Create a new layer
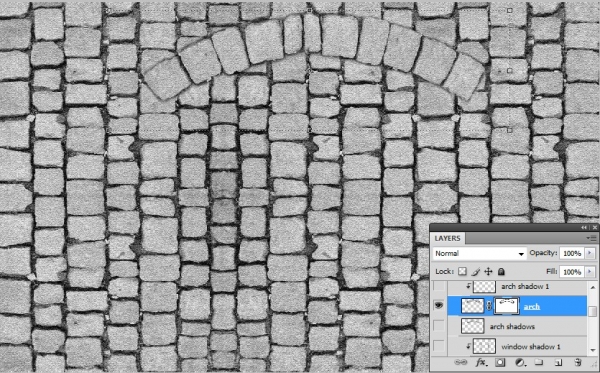Image resolution: width=600 pixels, height=373 pixels. coord(558,362)
